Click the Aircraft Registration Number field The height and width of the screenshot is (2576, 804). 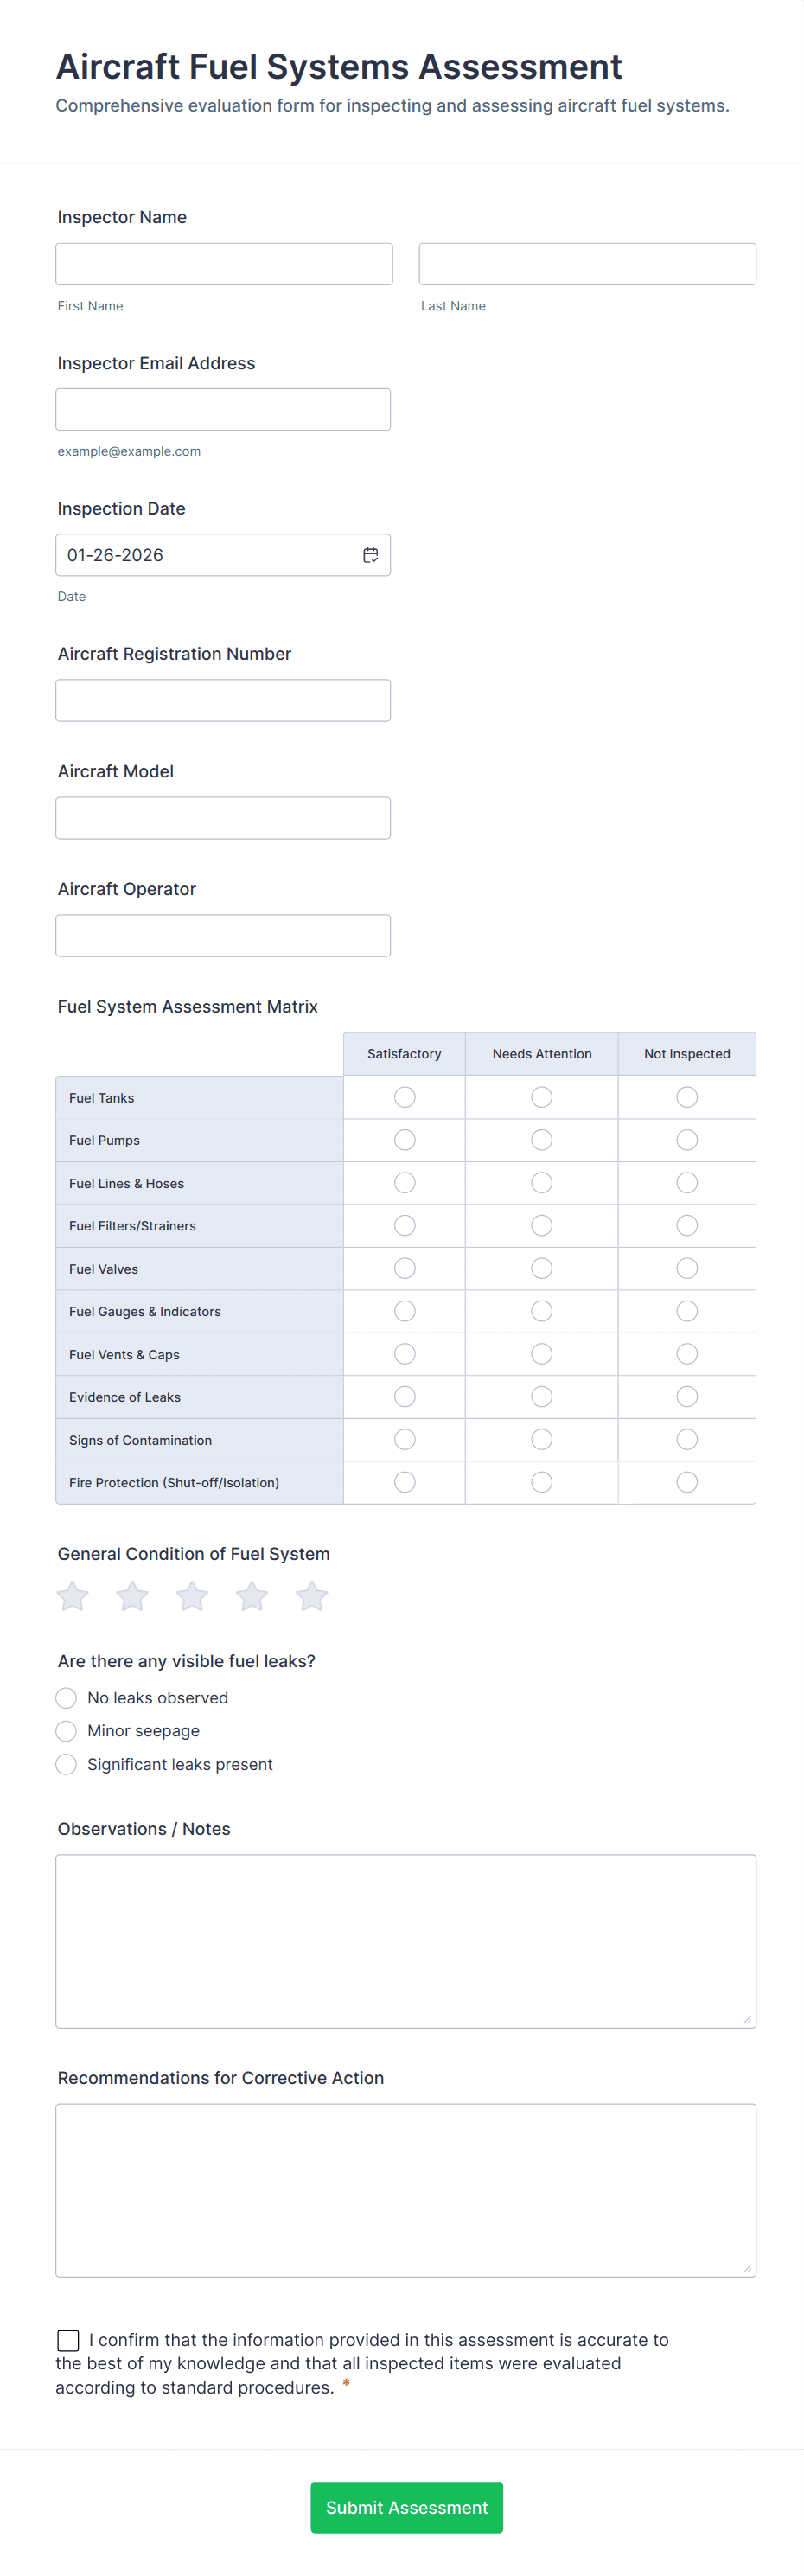(223, 699)
